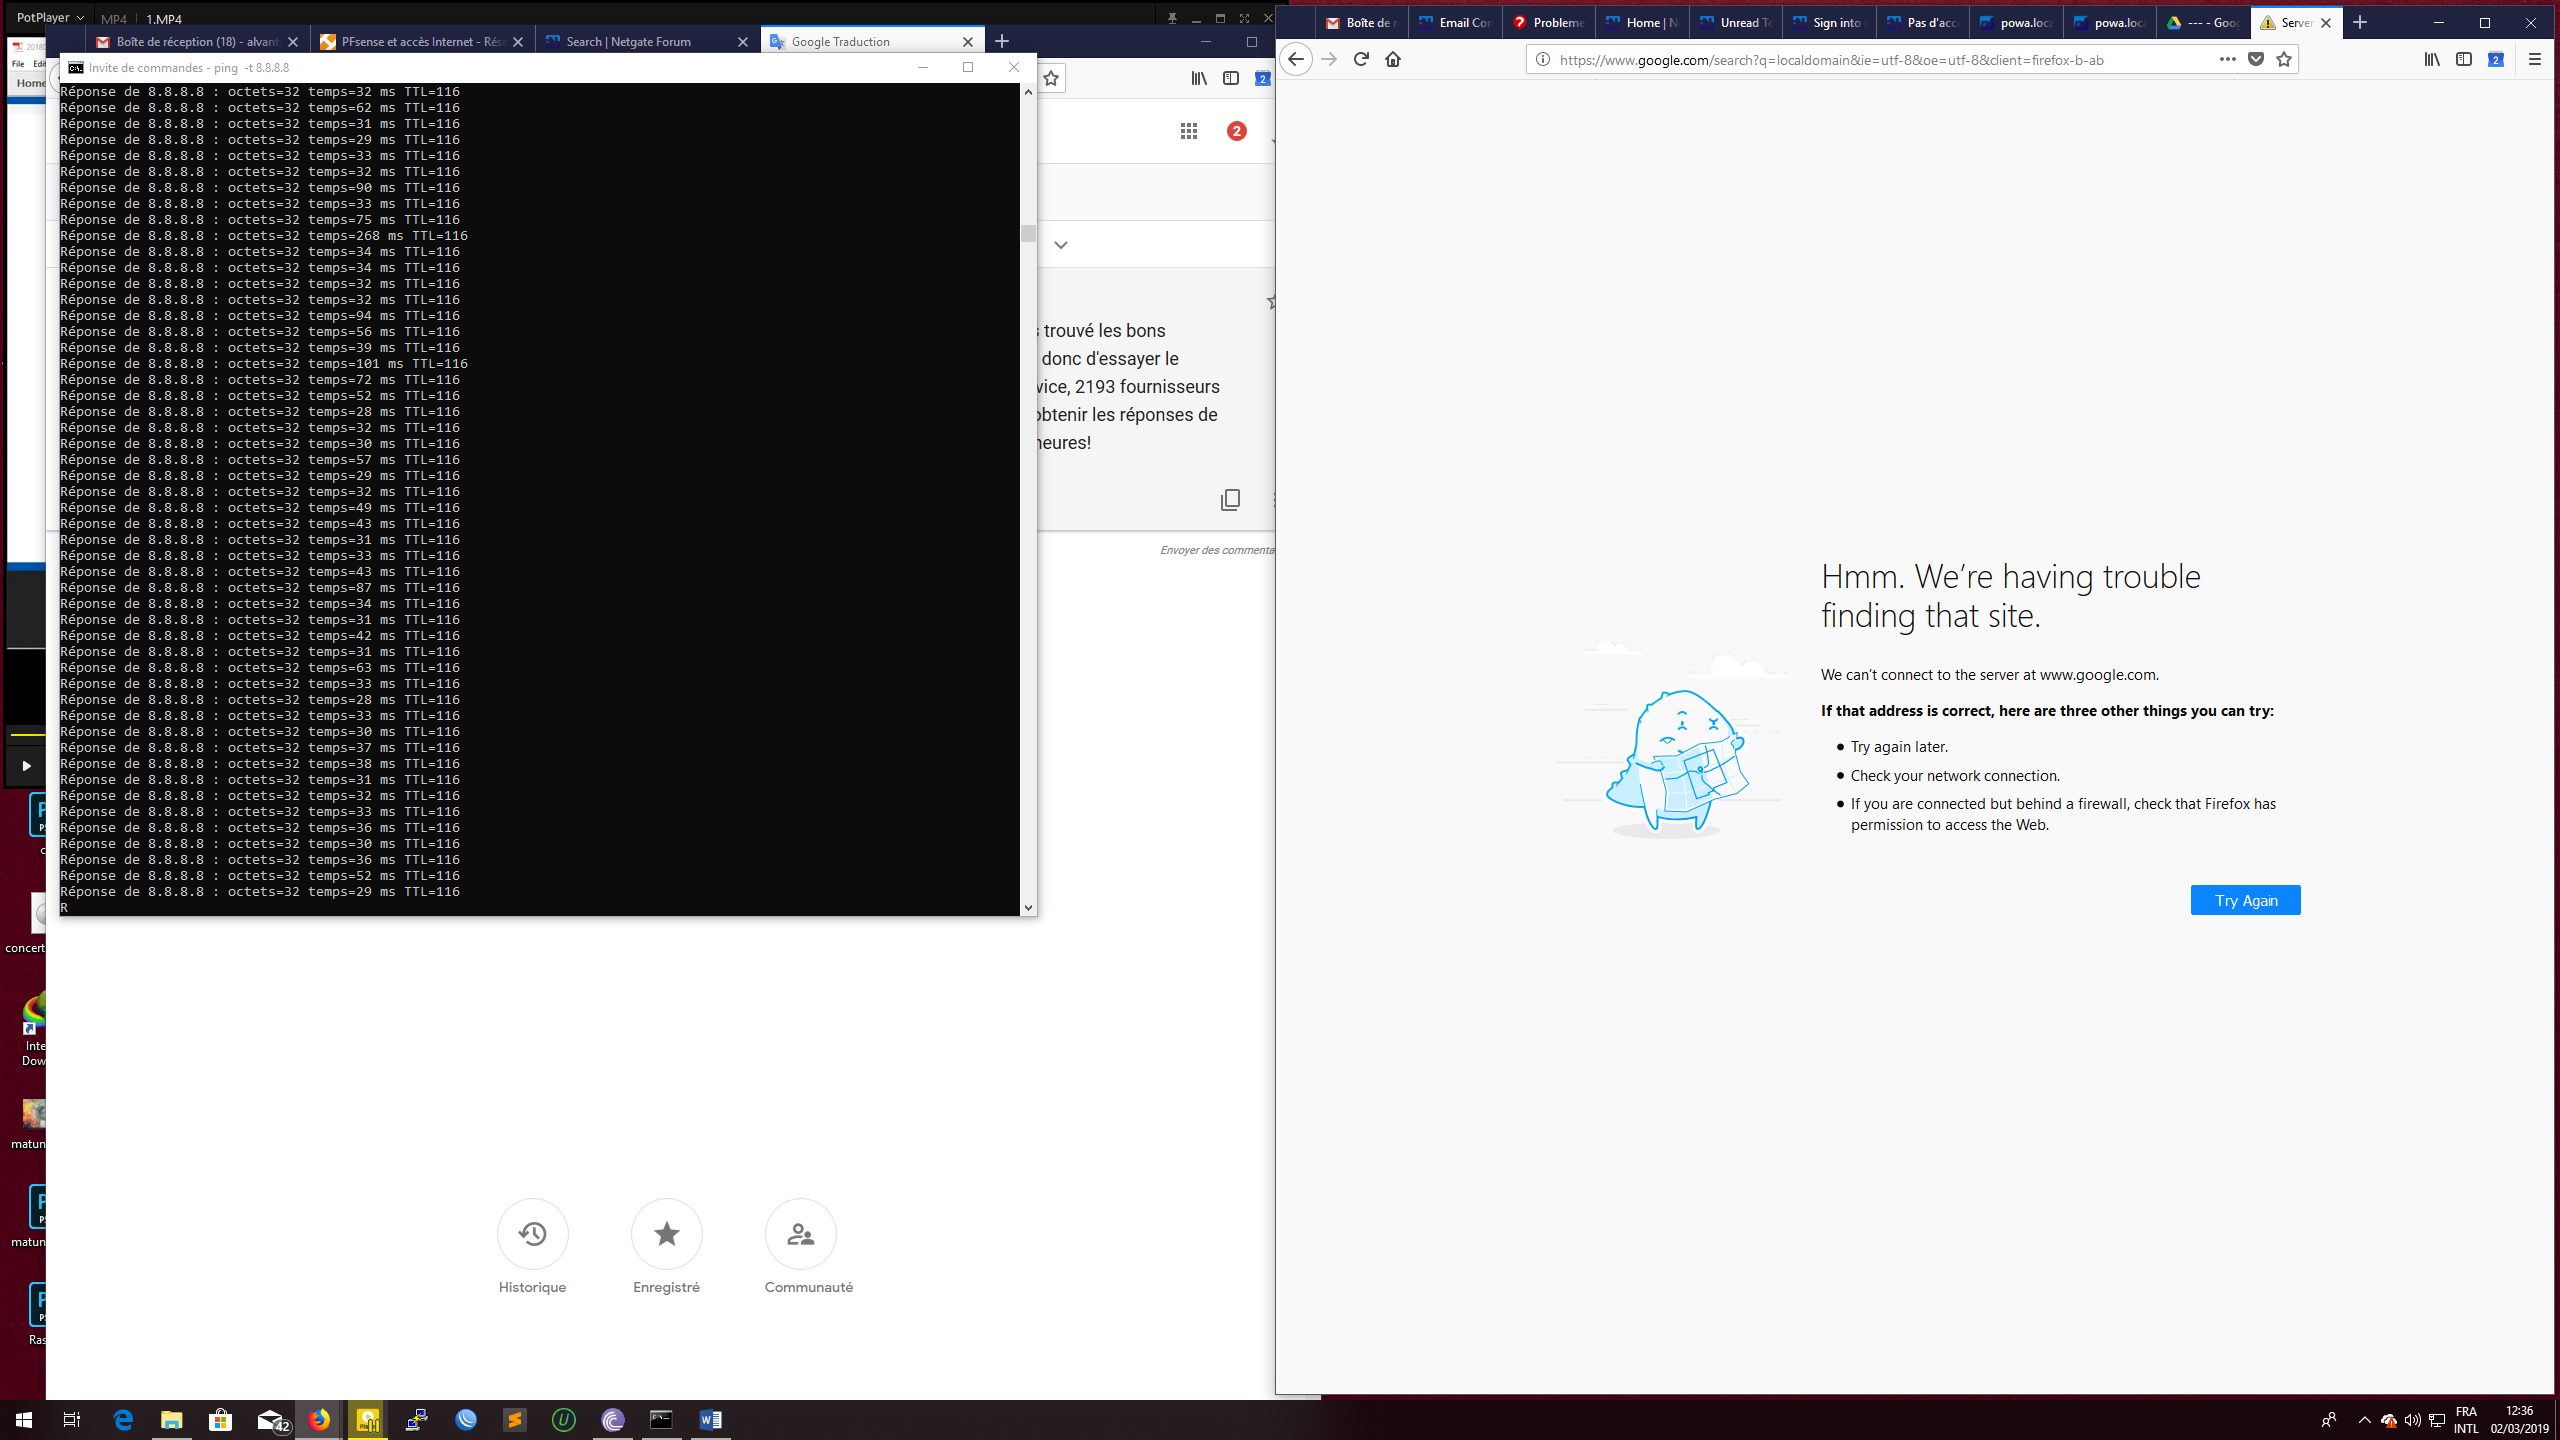
Task: Save page to Pocket icon
Action: click(x=2256, y=59)
